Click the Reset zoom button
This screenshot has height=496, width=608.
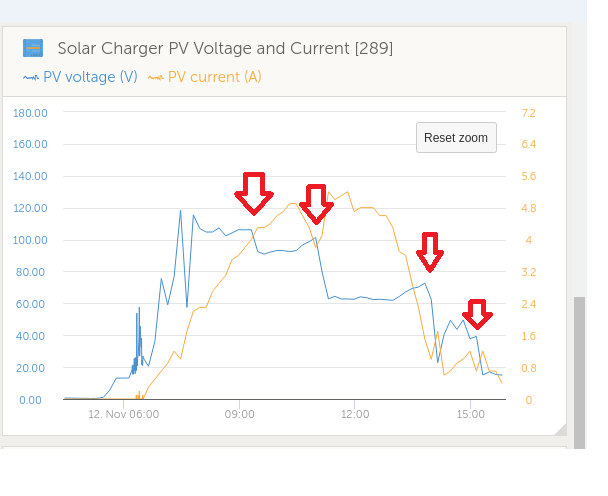(456, 138)
